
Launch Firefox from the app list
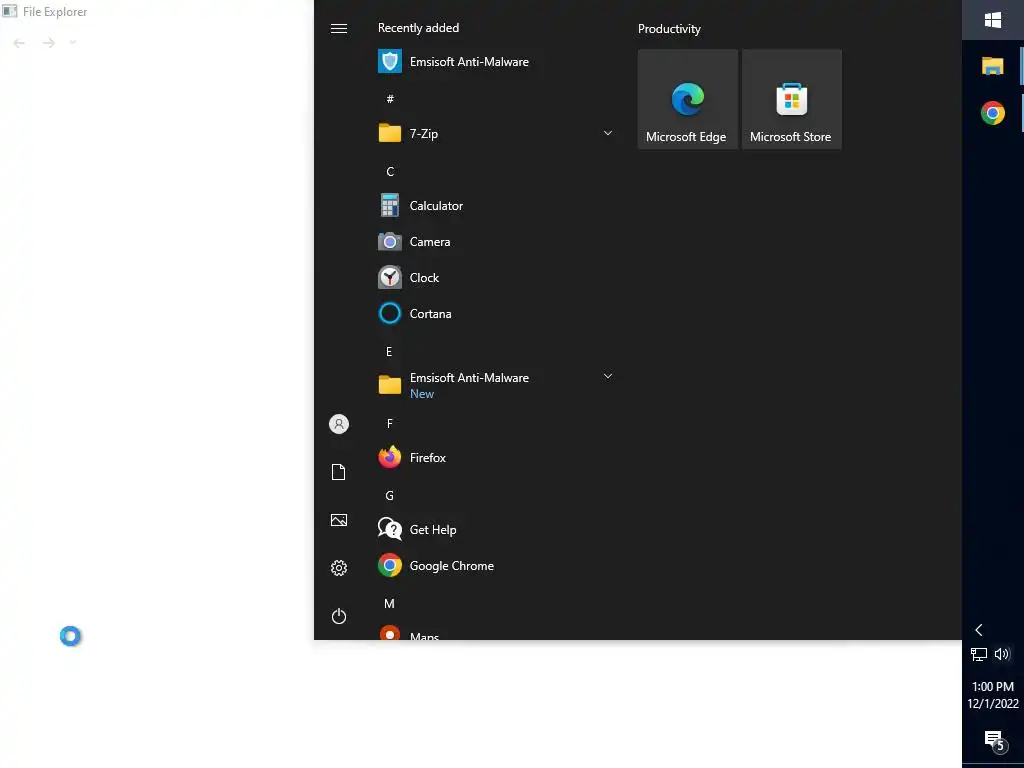pyautogui.click(x=497, y=458)
